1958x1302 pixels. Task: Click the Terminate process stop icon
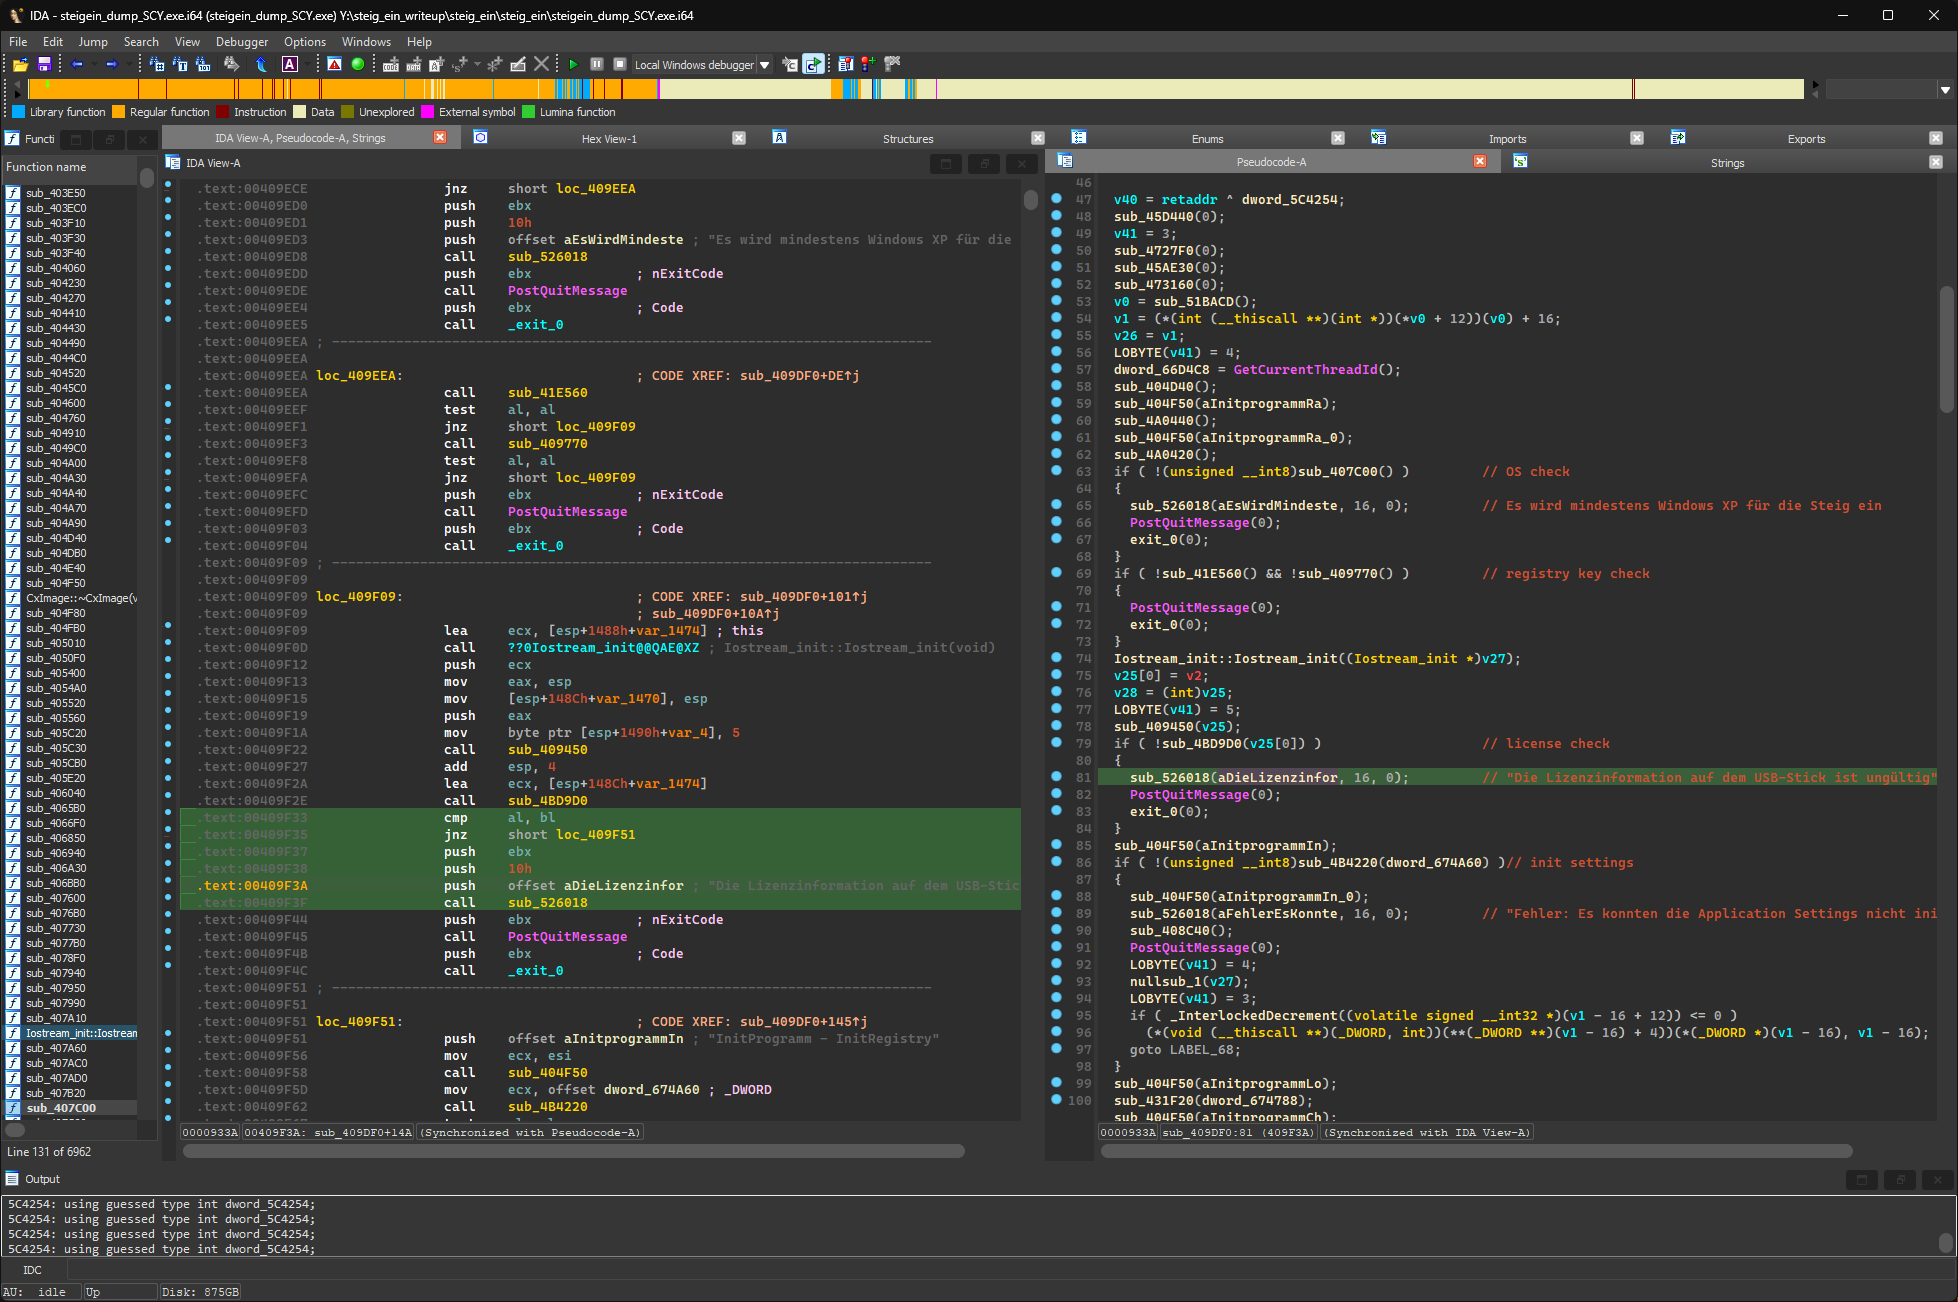[620, 64]
